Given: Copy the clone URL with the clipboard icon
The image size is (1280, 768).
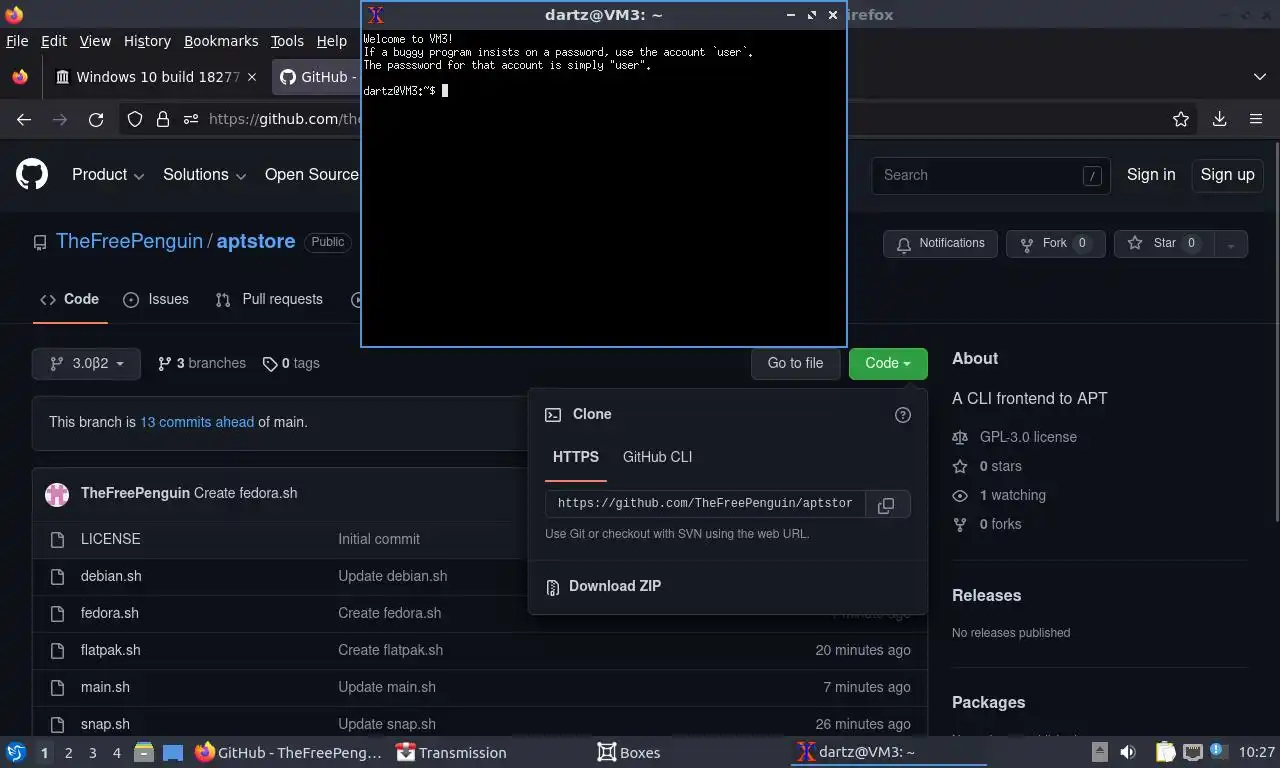Looking at the screenshot, I should click(x=886, y=505).
